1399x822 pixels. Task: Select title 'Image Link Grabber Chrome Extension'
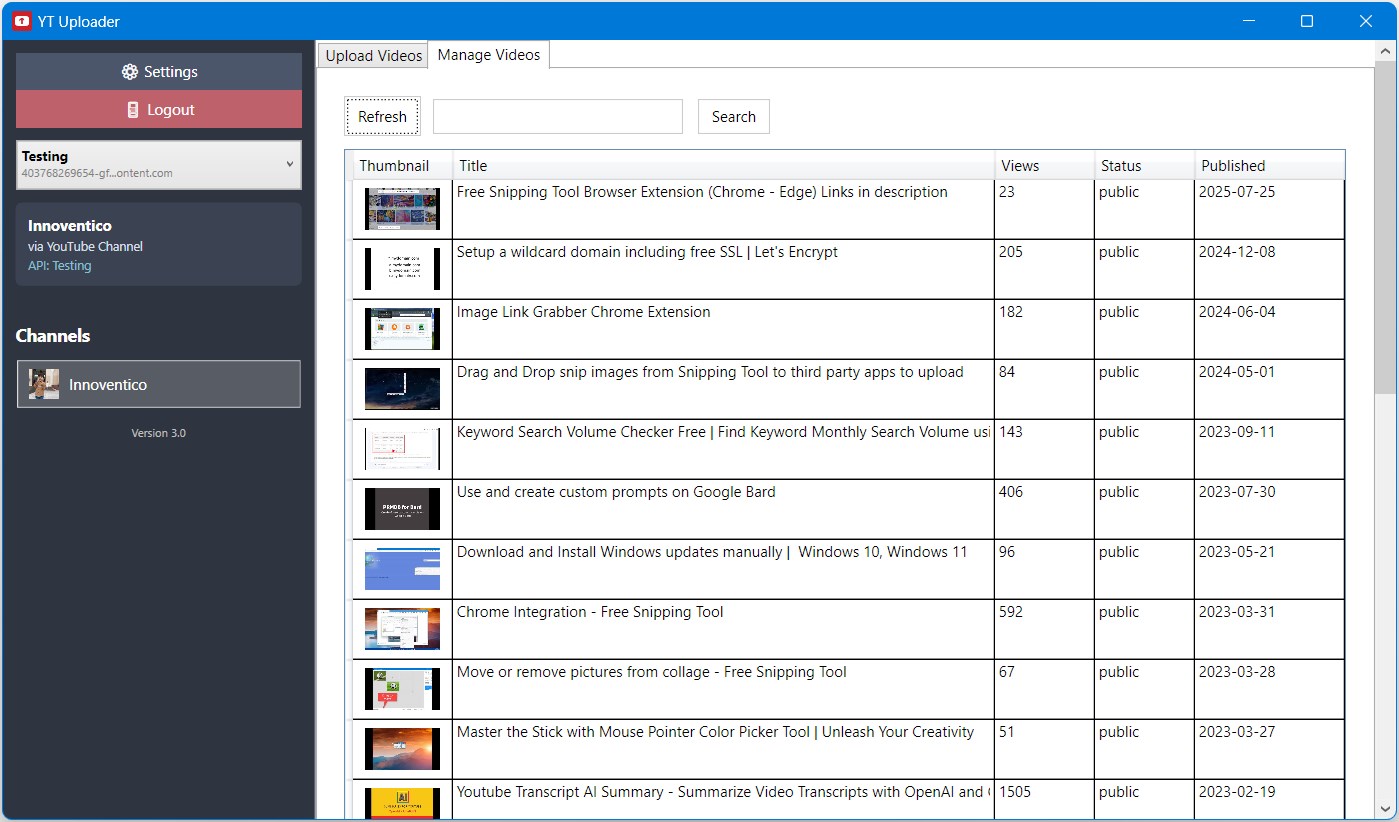coord(583,312)
